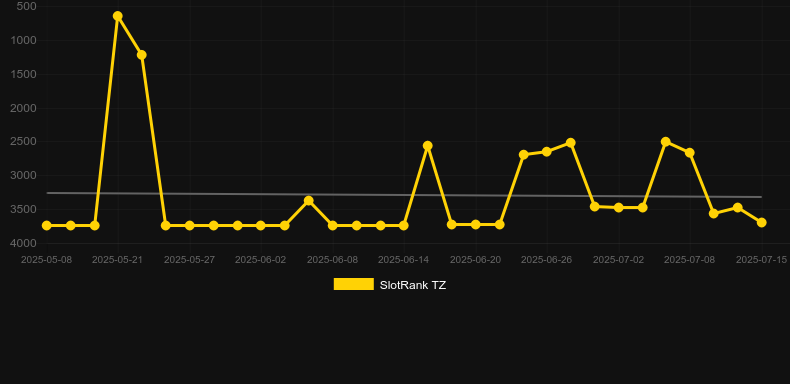Click the data point at 2025-05-27

point(189,225)
